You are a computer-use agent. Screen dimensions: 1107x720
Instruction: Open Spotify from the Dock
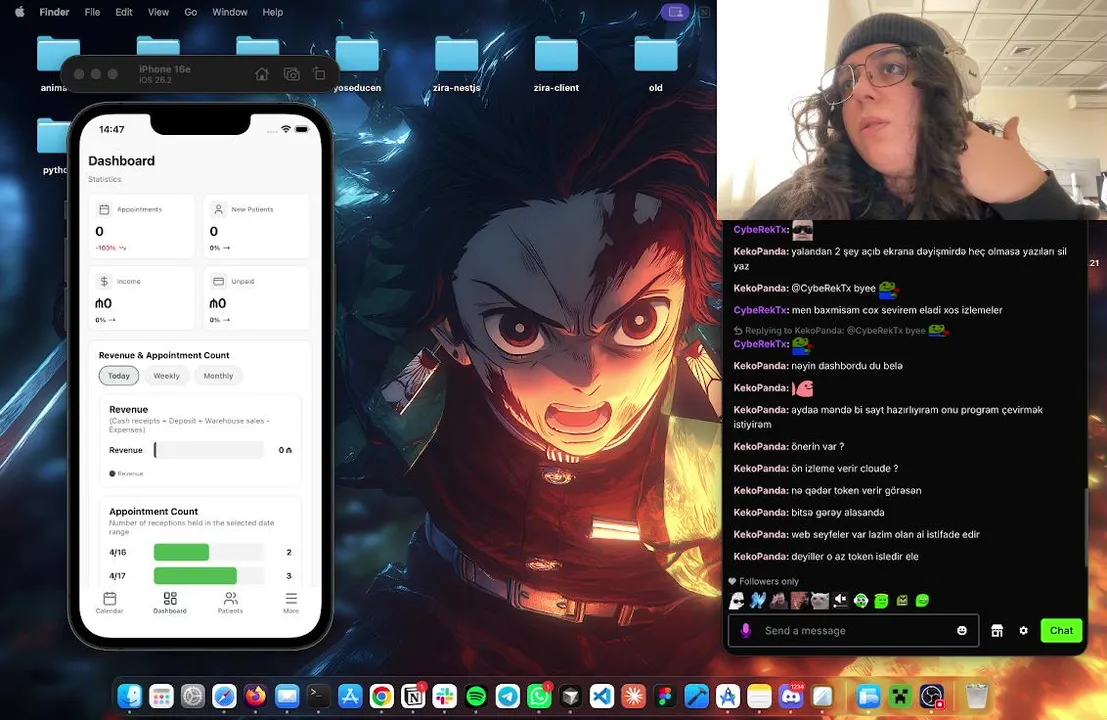pos(477,697)
